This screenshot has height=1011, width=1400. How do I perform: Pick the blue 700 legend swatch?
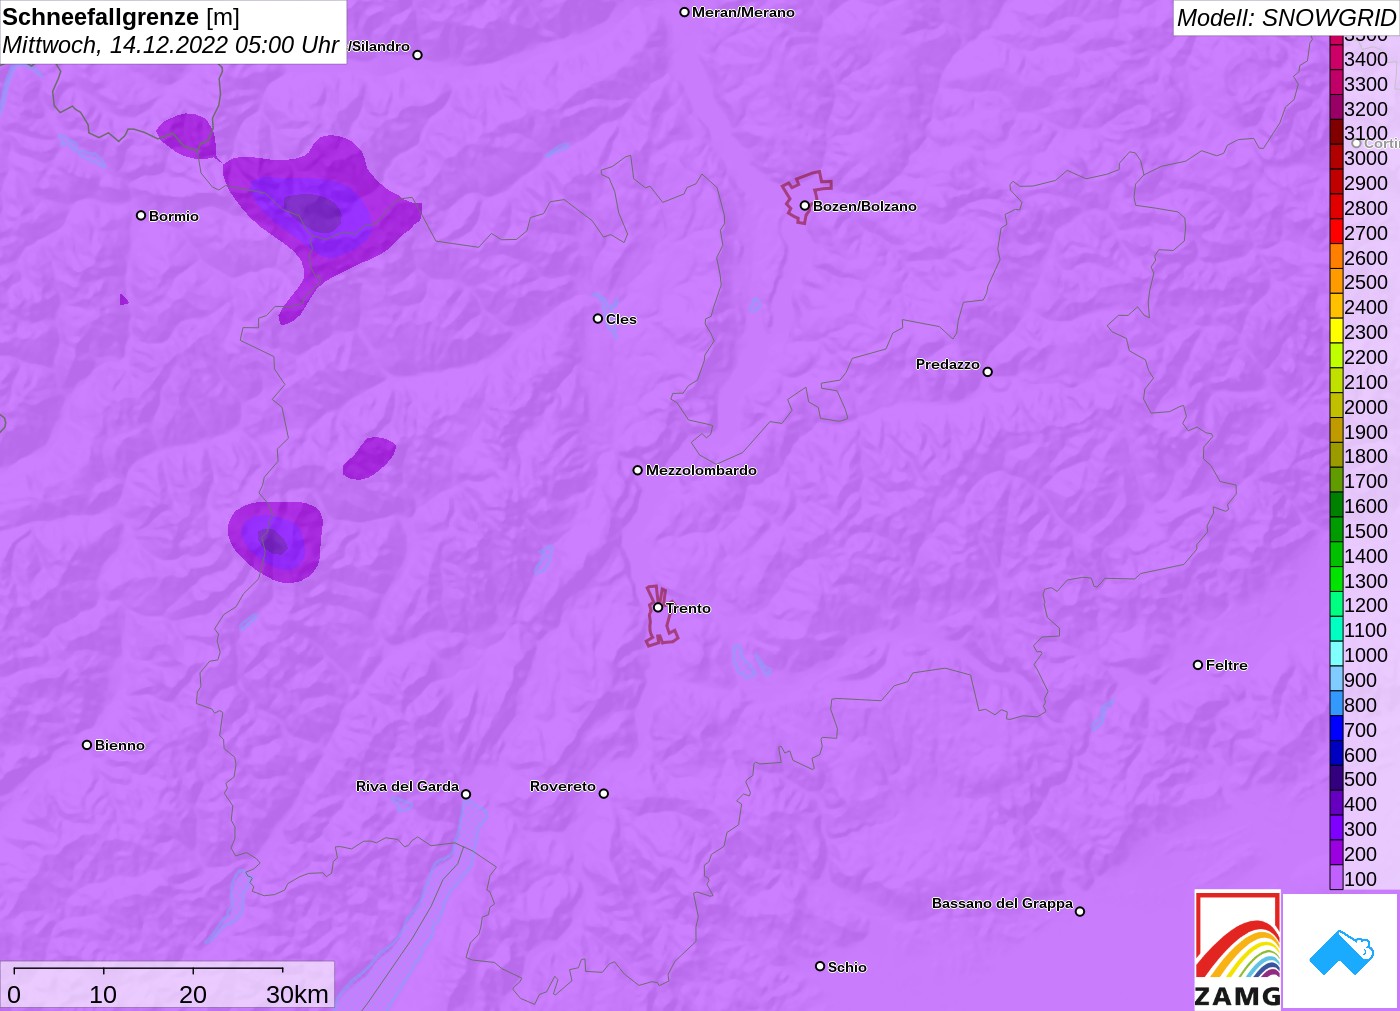[1336, 729]
